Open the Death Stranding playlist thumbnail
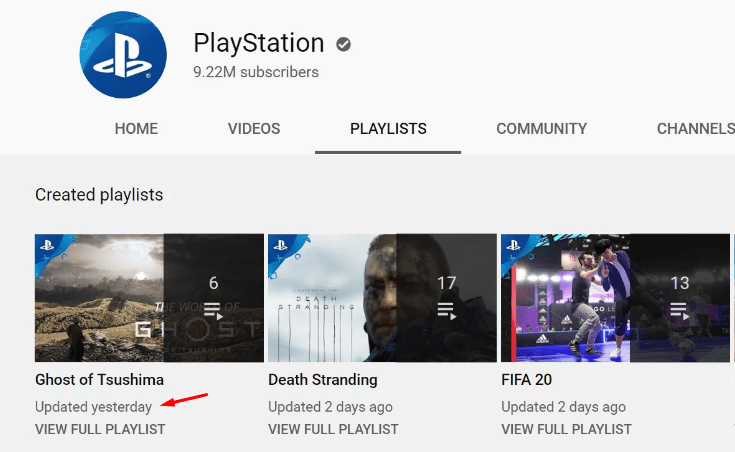Image resolution: width=735 pixels, height=452 pixels. click(332, 297)
